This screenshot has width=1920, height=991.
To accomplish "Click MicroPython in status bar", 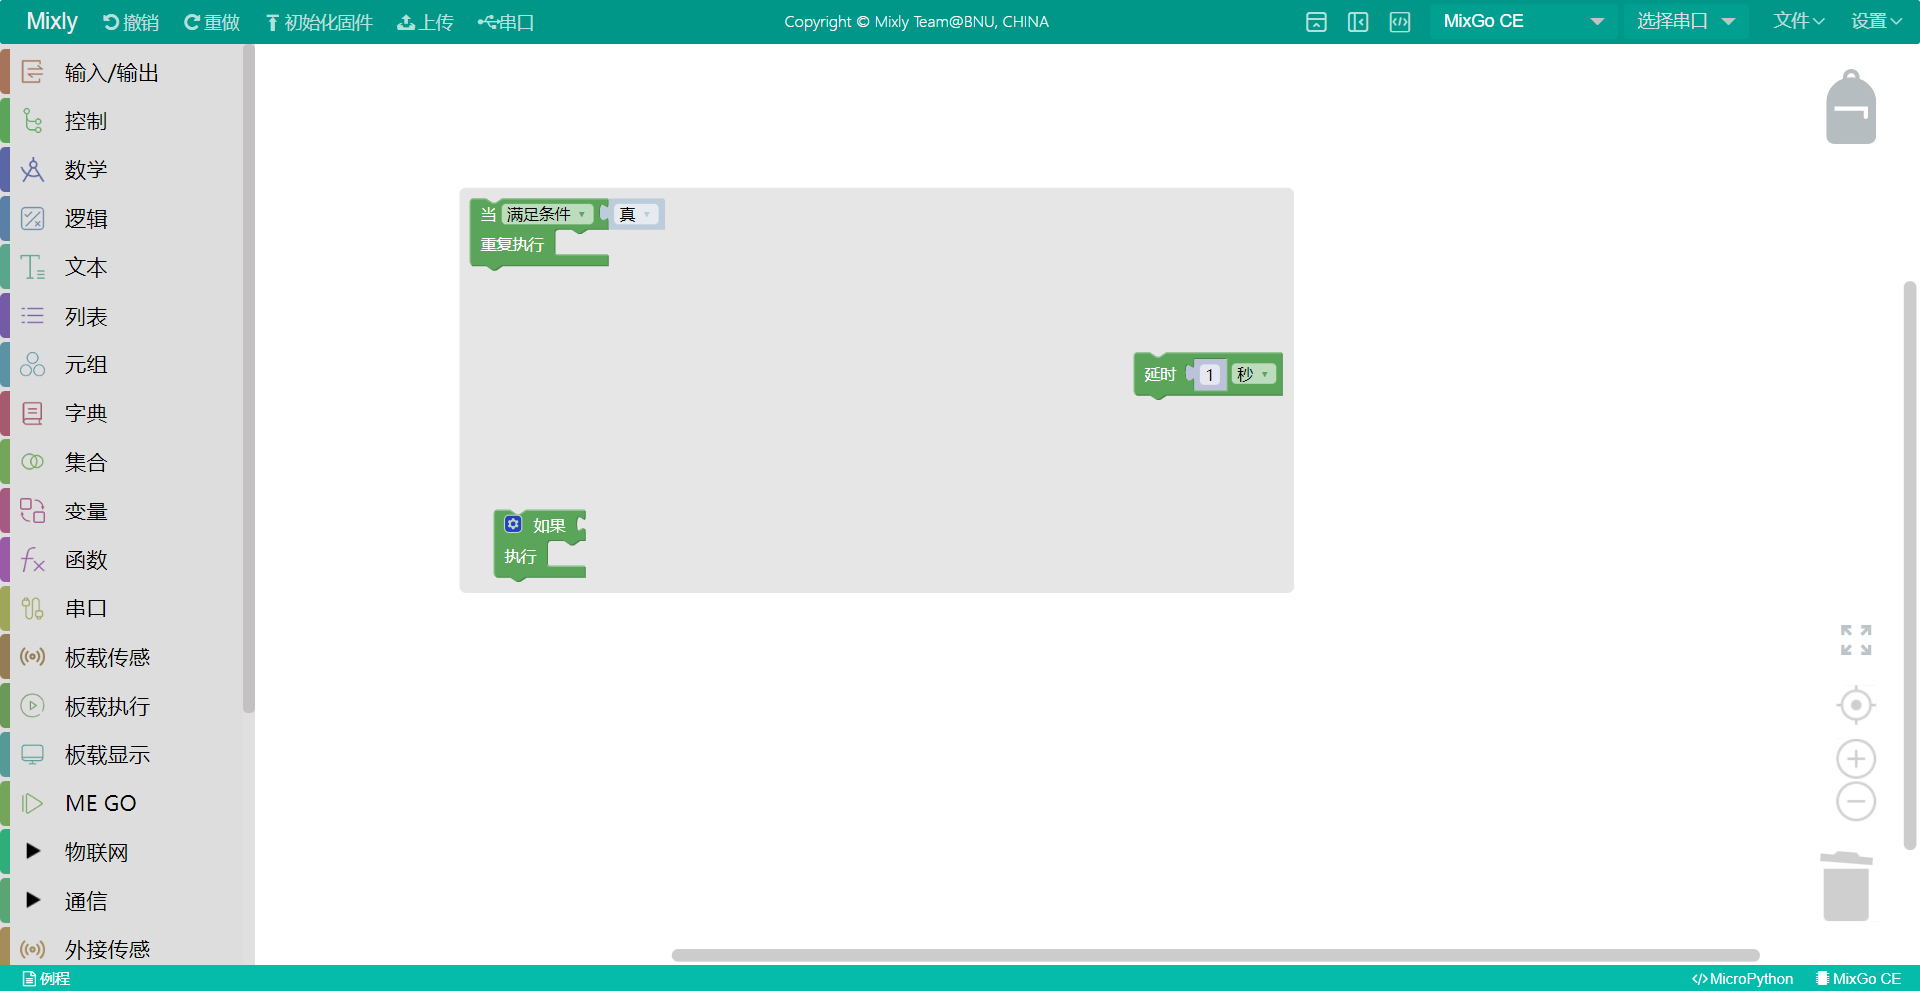I will (1742, 979).
